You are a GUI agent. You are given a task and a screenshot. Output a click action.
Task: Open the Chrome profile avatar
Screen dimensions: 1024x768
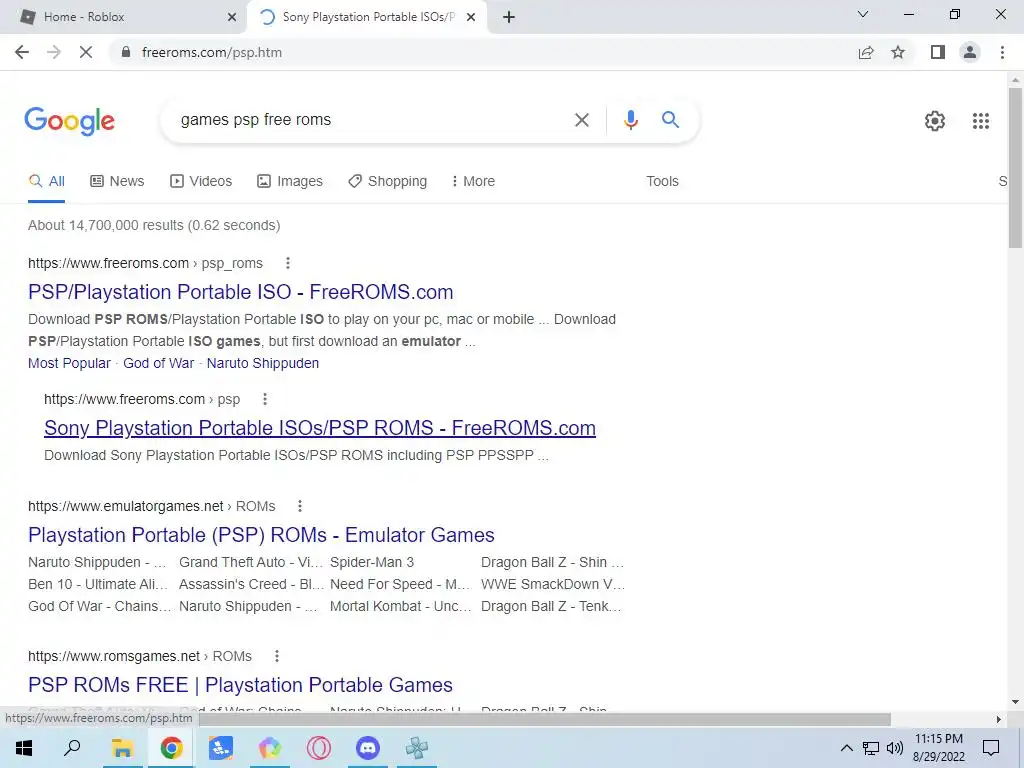[x=970, y=52]
